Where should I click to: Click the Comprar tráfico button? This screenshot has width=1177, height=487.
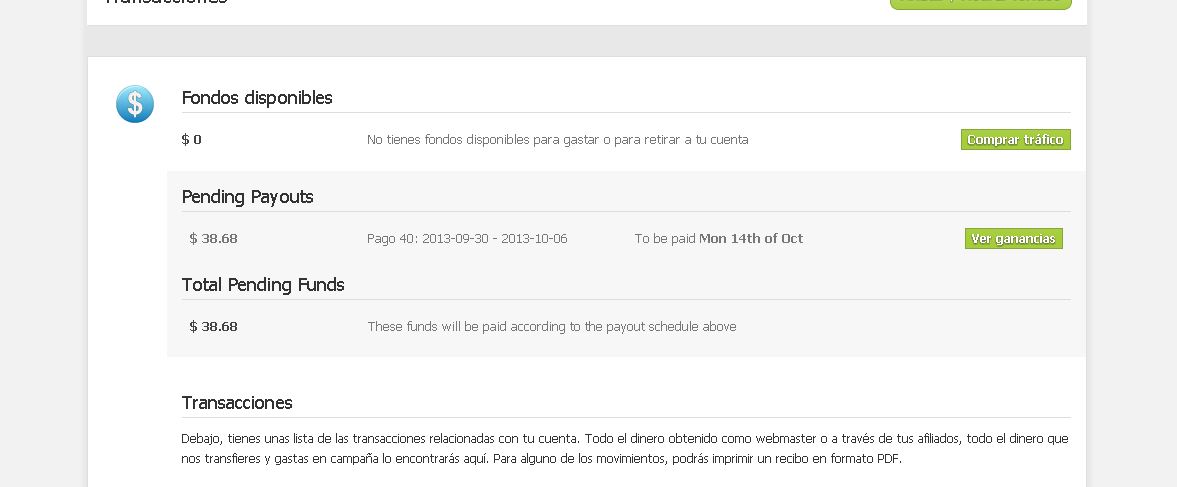point(1015,140)
